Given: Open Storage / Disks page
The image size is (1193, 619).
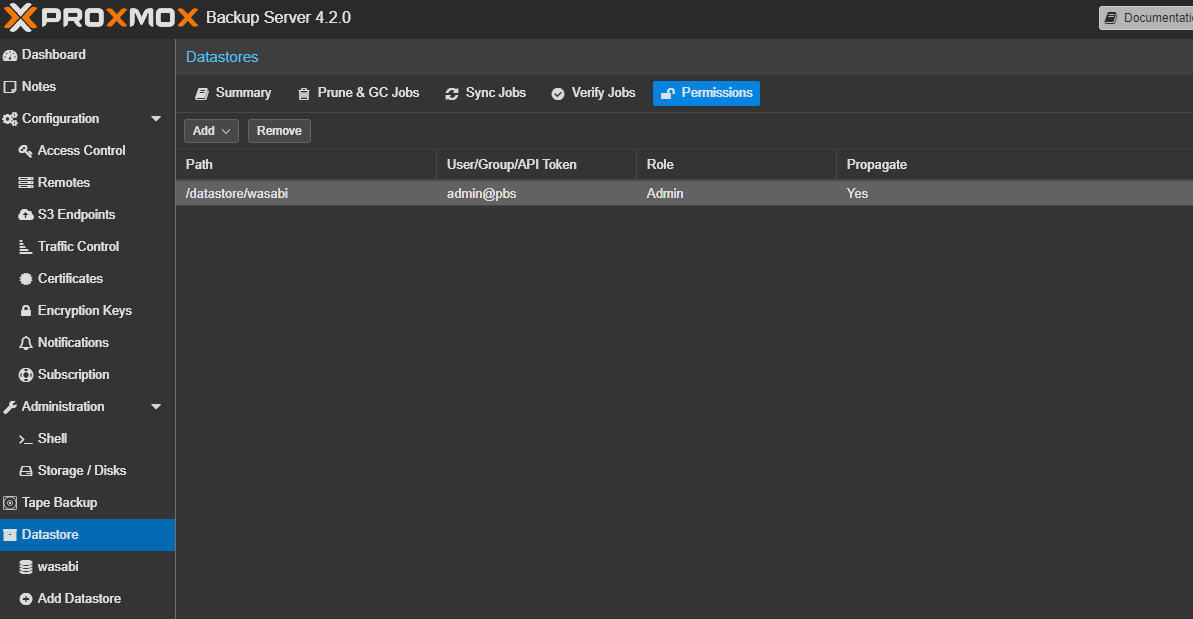Looking at the screenshot, I should tap(87, 471).
